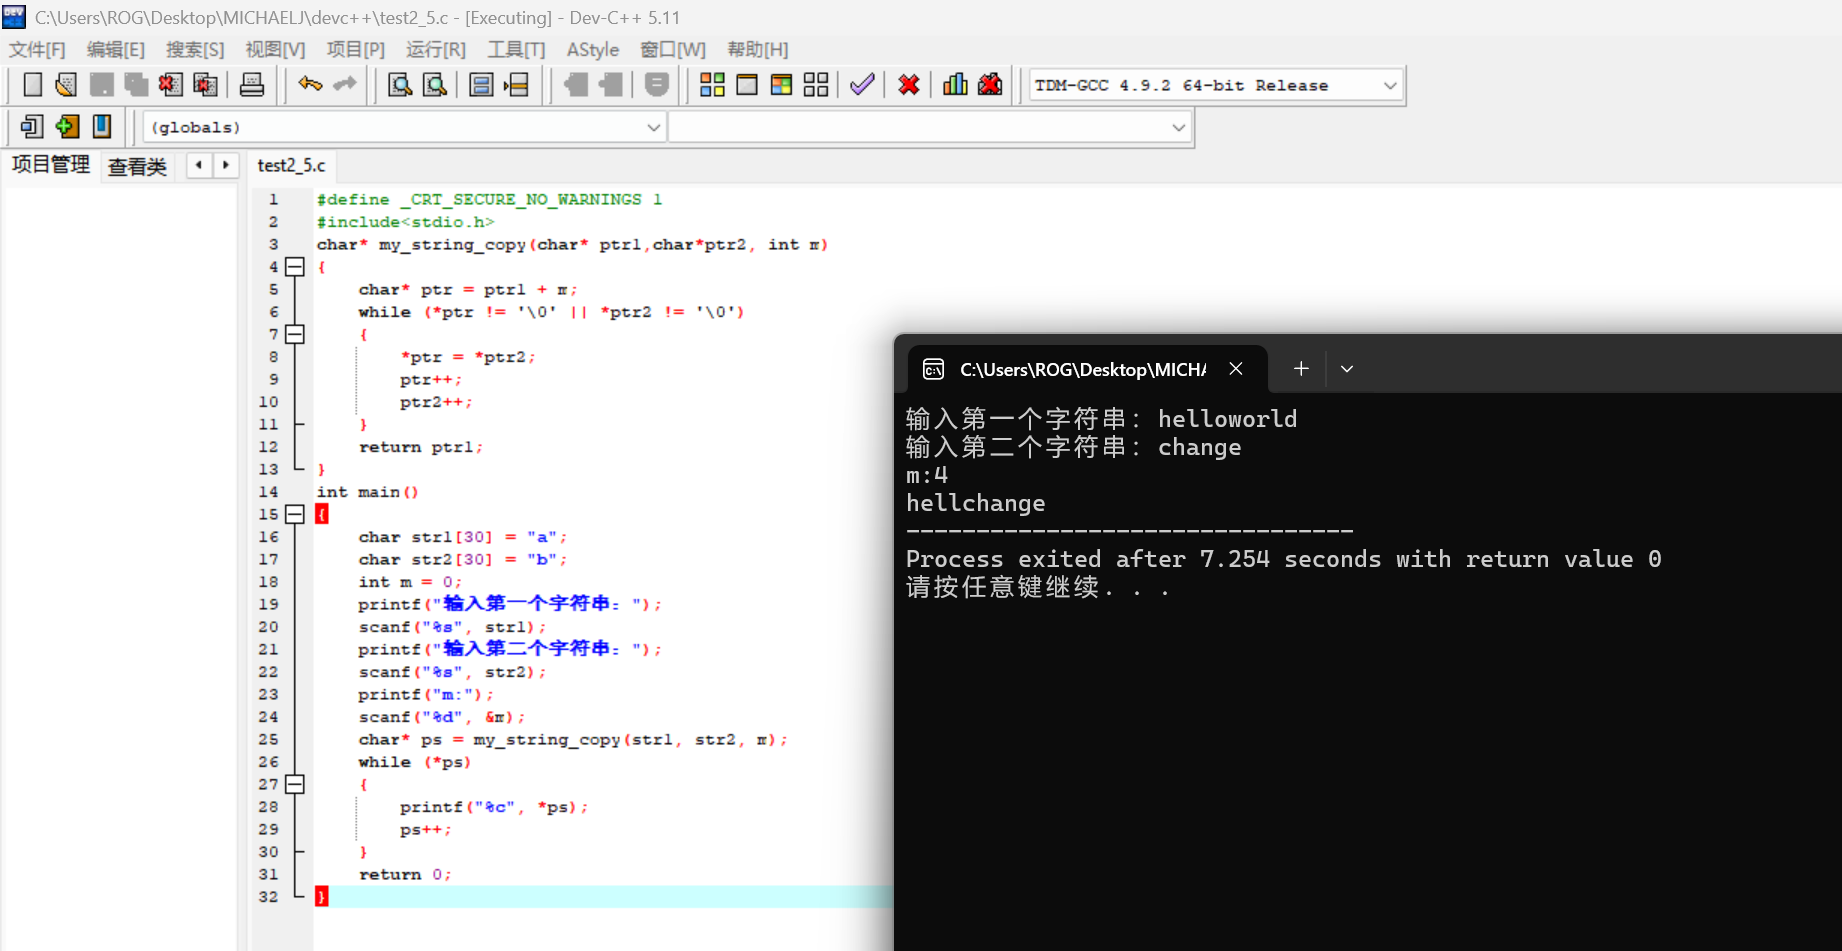Open the AStyle menu

(593, 50)
